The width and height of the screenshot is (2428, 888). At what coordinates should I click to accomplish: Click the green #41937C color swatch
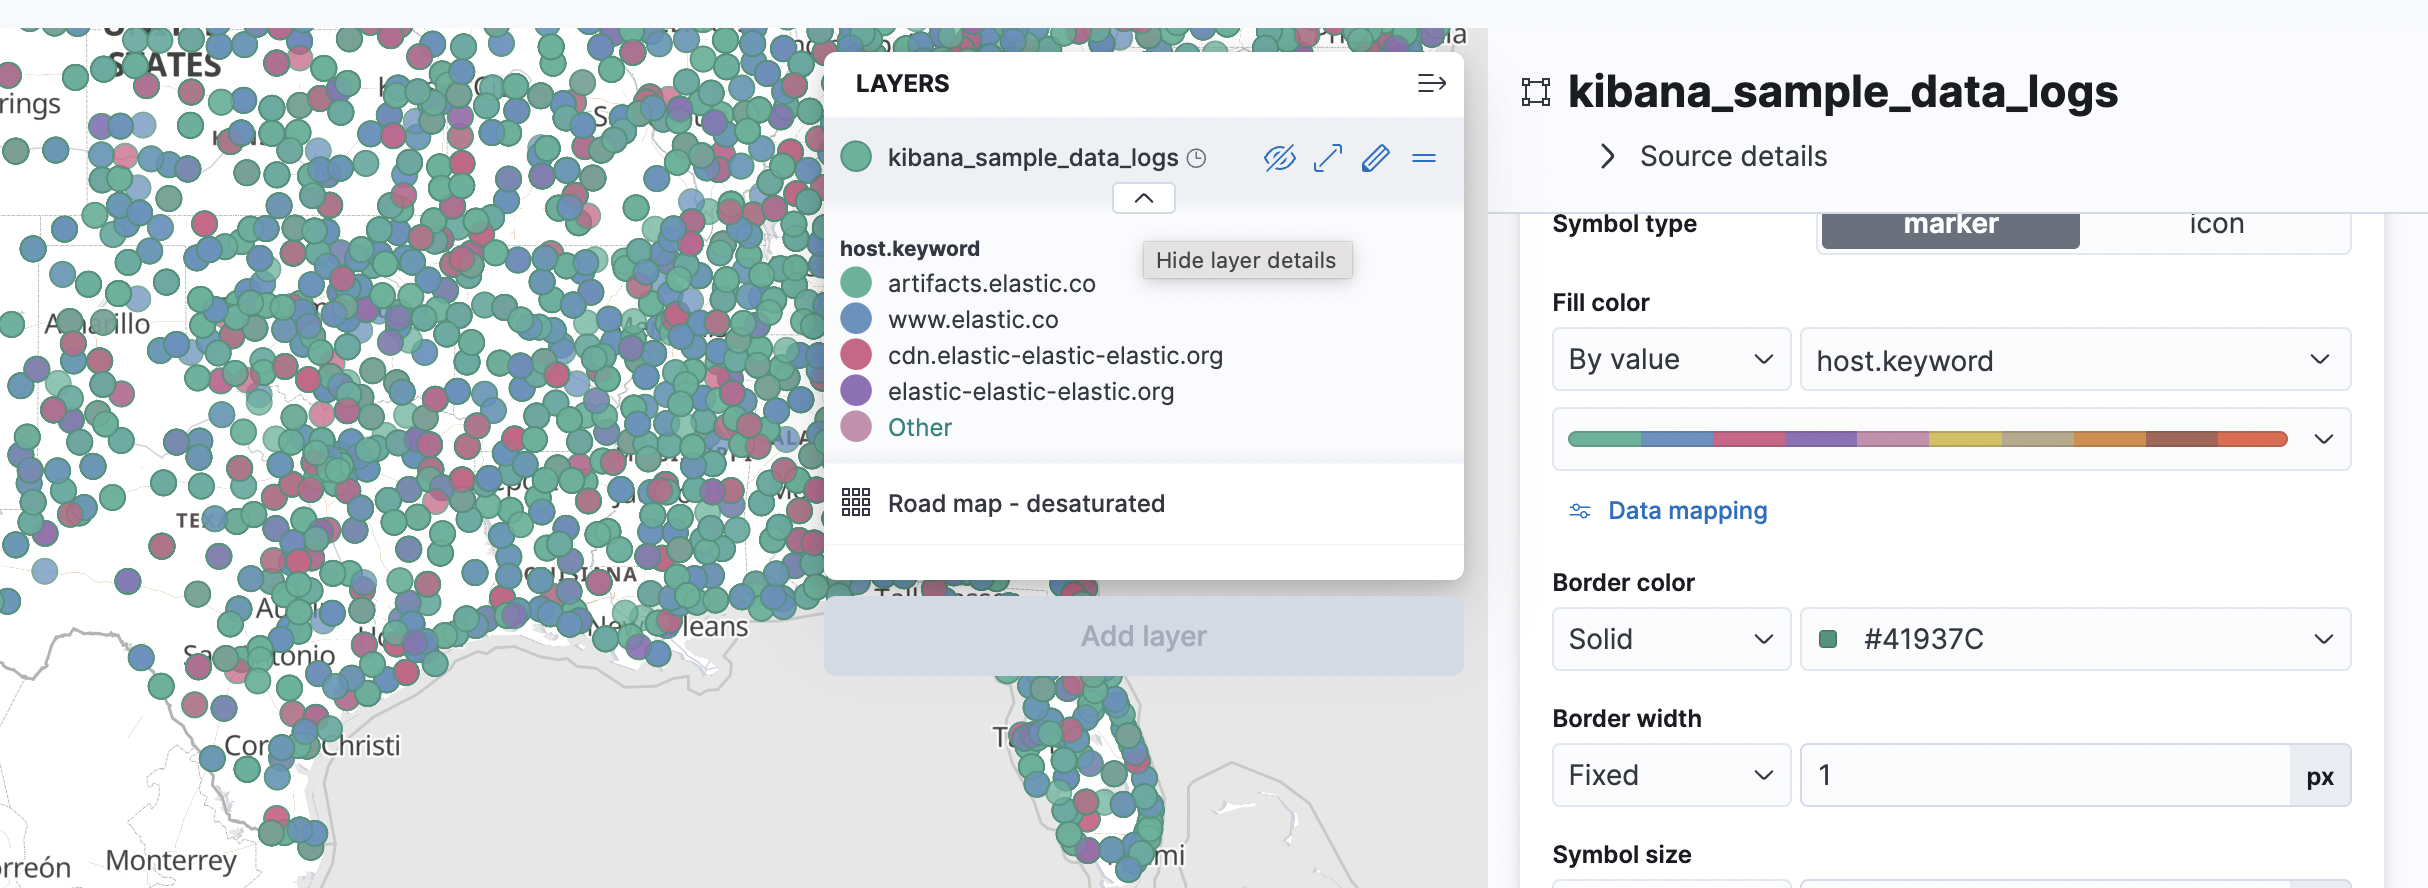(1828, 639)
